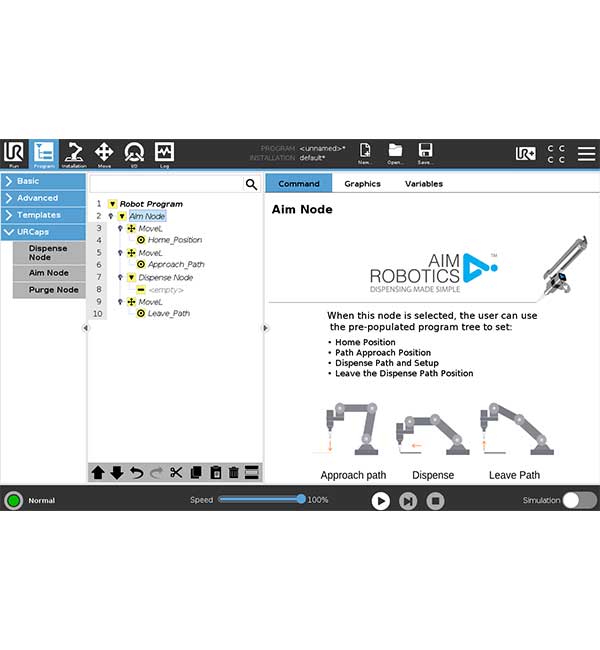Suppress the selected node
Screen dimensions: 600x650
coord(252,473)
